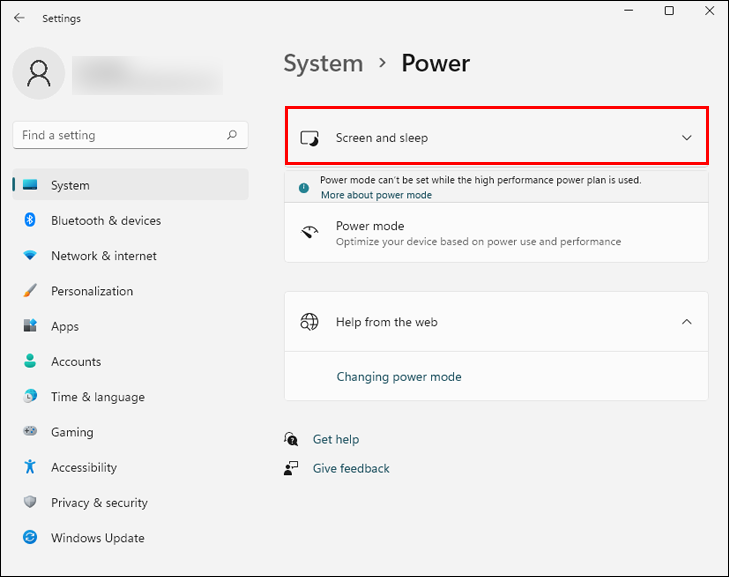Click the Privacy & security shield icon
729x577 pixels.
click(x=30, y=503)
